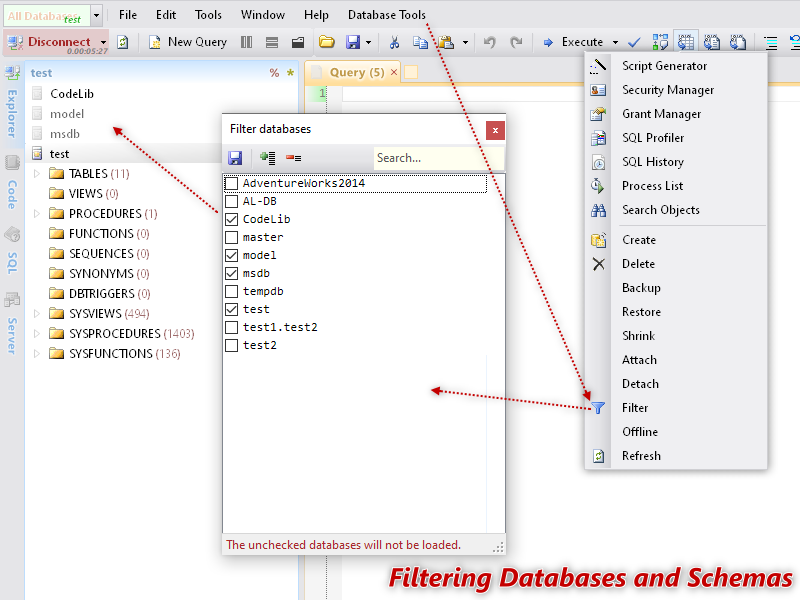Expand the TABLES (11) folder

point(37,173)
